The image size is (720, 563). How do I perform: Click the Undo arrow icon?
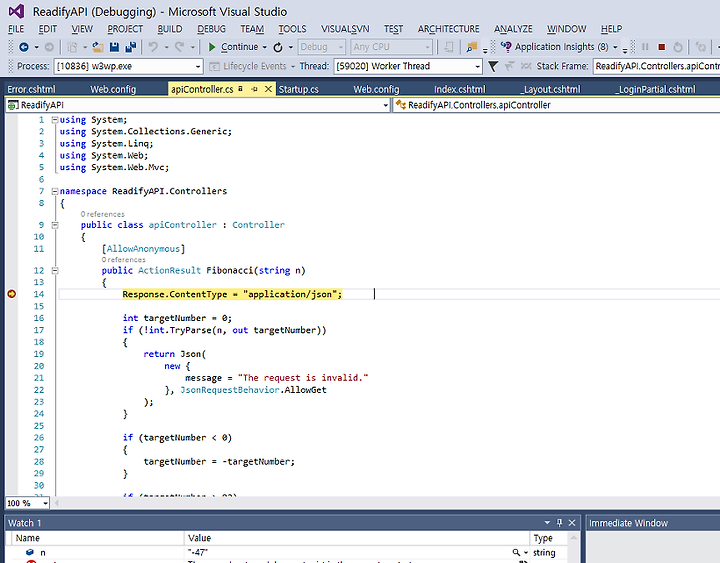153,47
